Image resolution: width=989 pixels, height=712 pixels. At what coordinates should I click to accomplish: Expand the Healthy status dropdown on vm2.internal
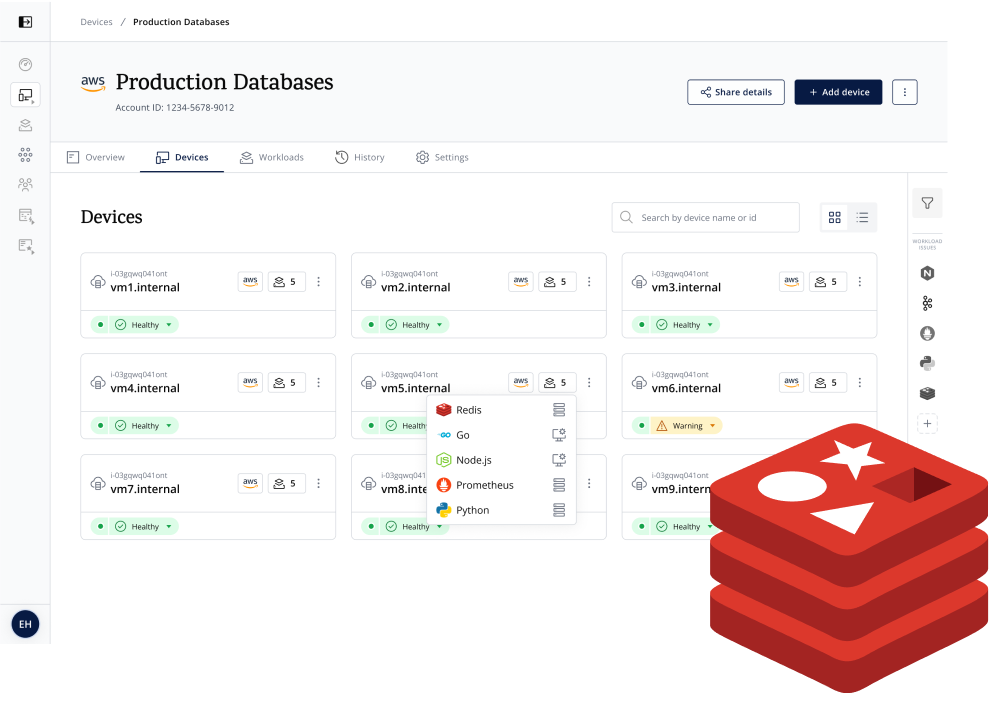414,325
